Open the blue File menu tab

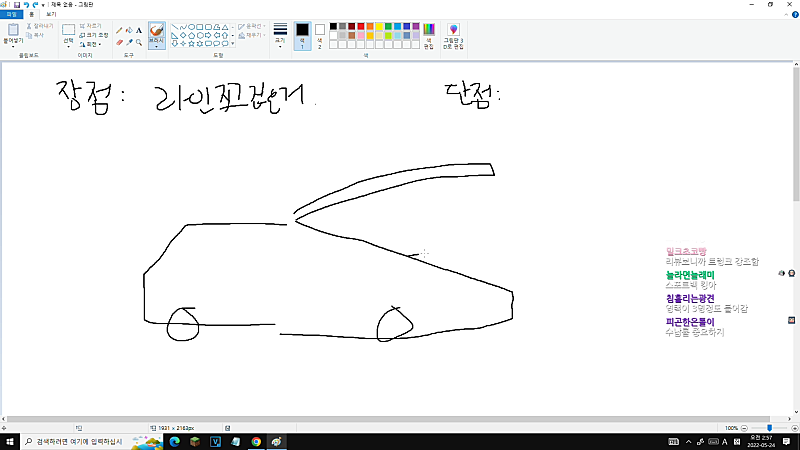click(x=11, y=14)
